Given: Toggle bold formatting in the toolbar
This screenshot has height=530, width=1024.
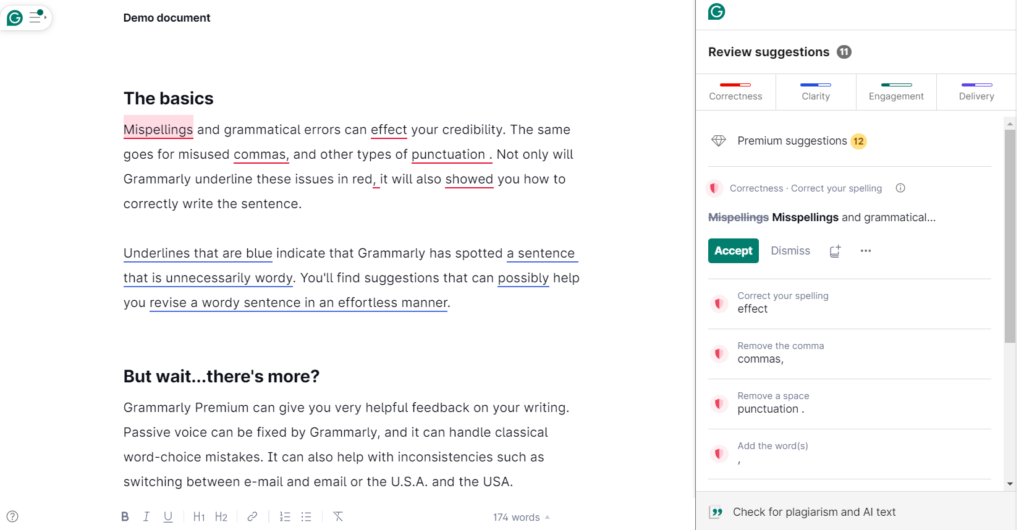Looking at the screenshot, I should [125, 517].
